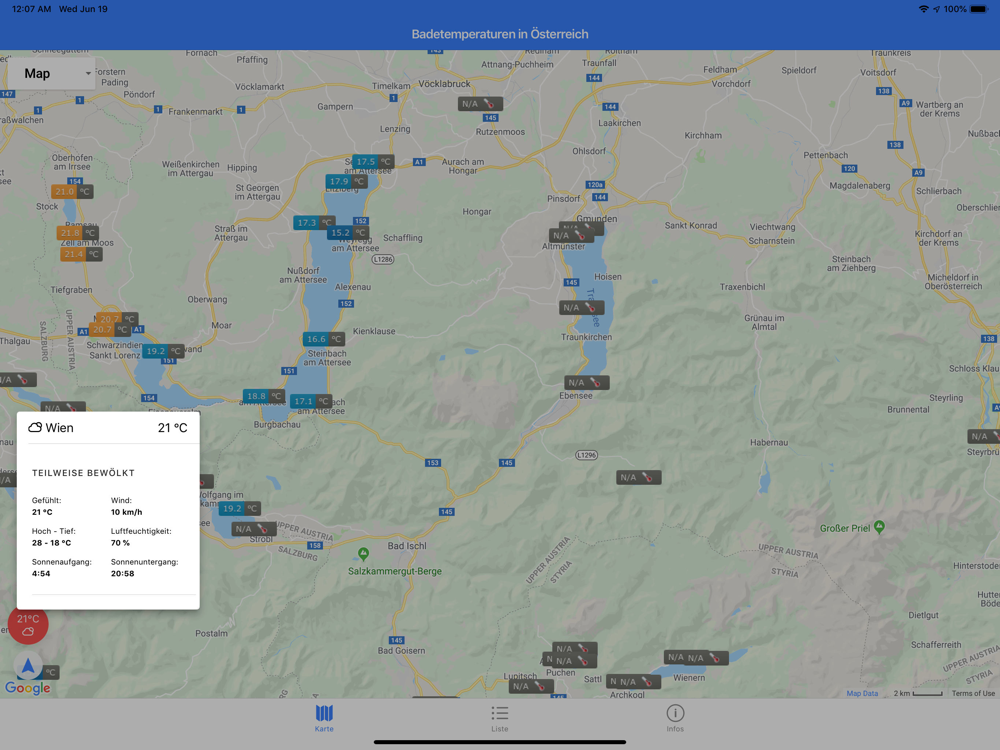This screenshot has width=1000, height=750.
Task: Tap the Gmunden town label
Action: [x=597, y=218]
